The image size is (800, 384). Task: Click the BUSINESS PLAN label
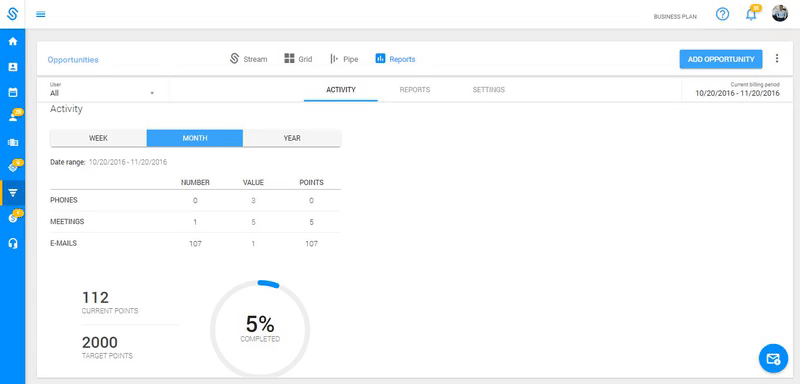[675, 17]
